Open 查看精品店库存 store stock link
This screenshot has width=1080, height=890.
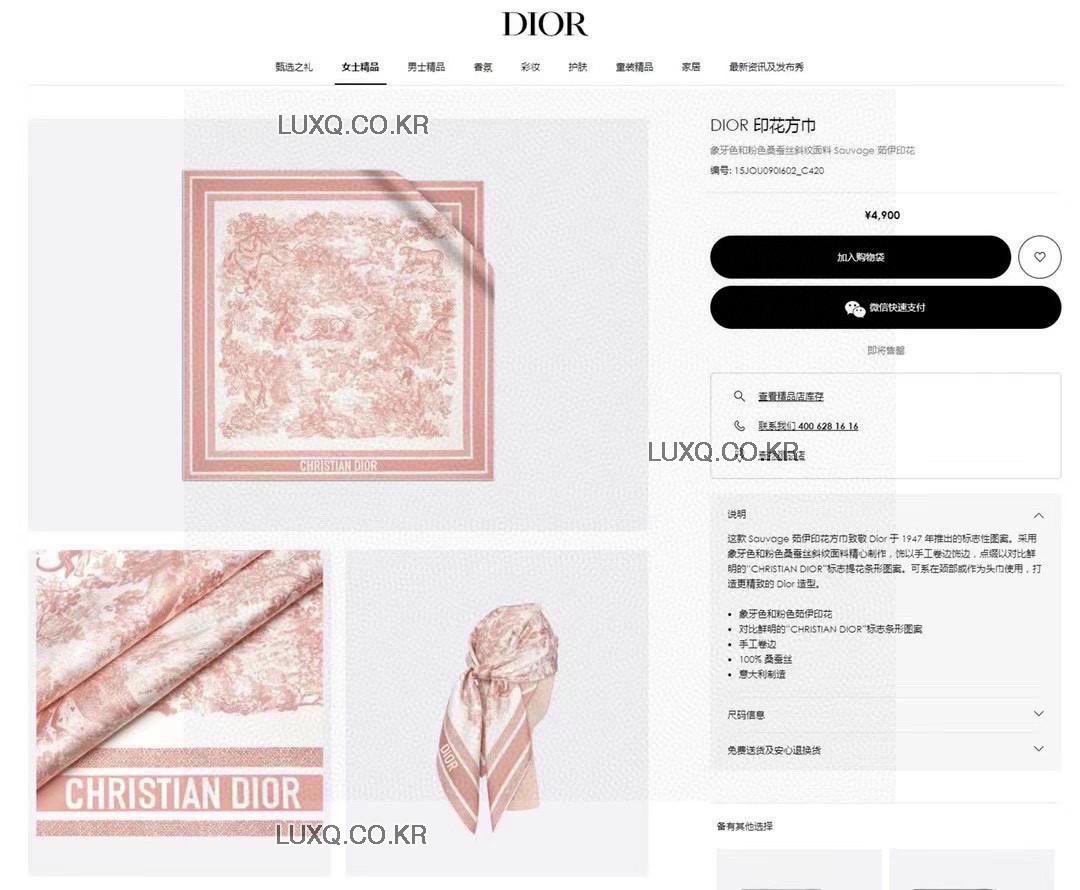click(791, 397)
